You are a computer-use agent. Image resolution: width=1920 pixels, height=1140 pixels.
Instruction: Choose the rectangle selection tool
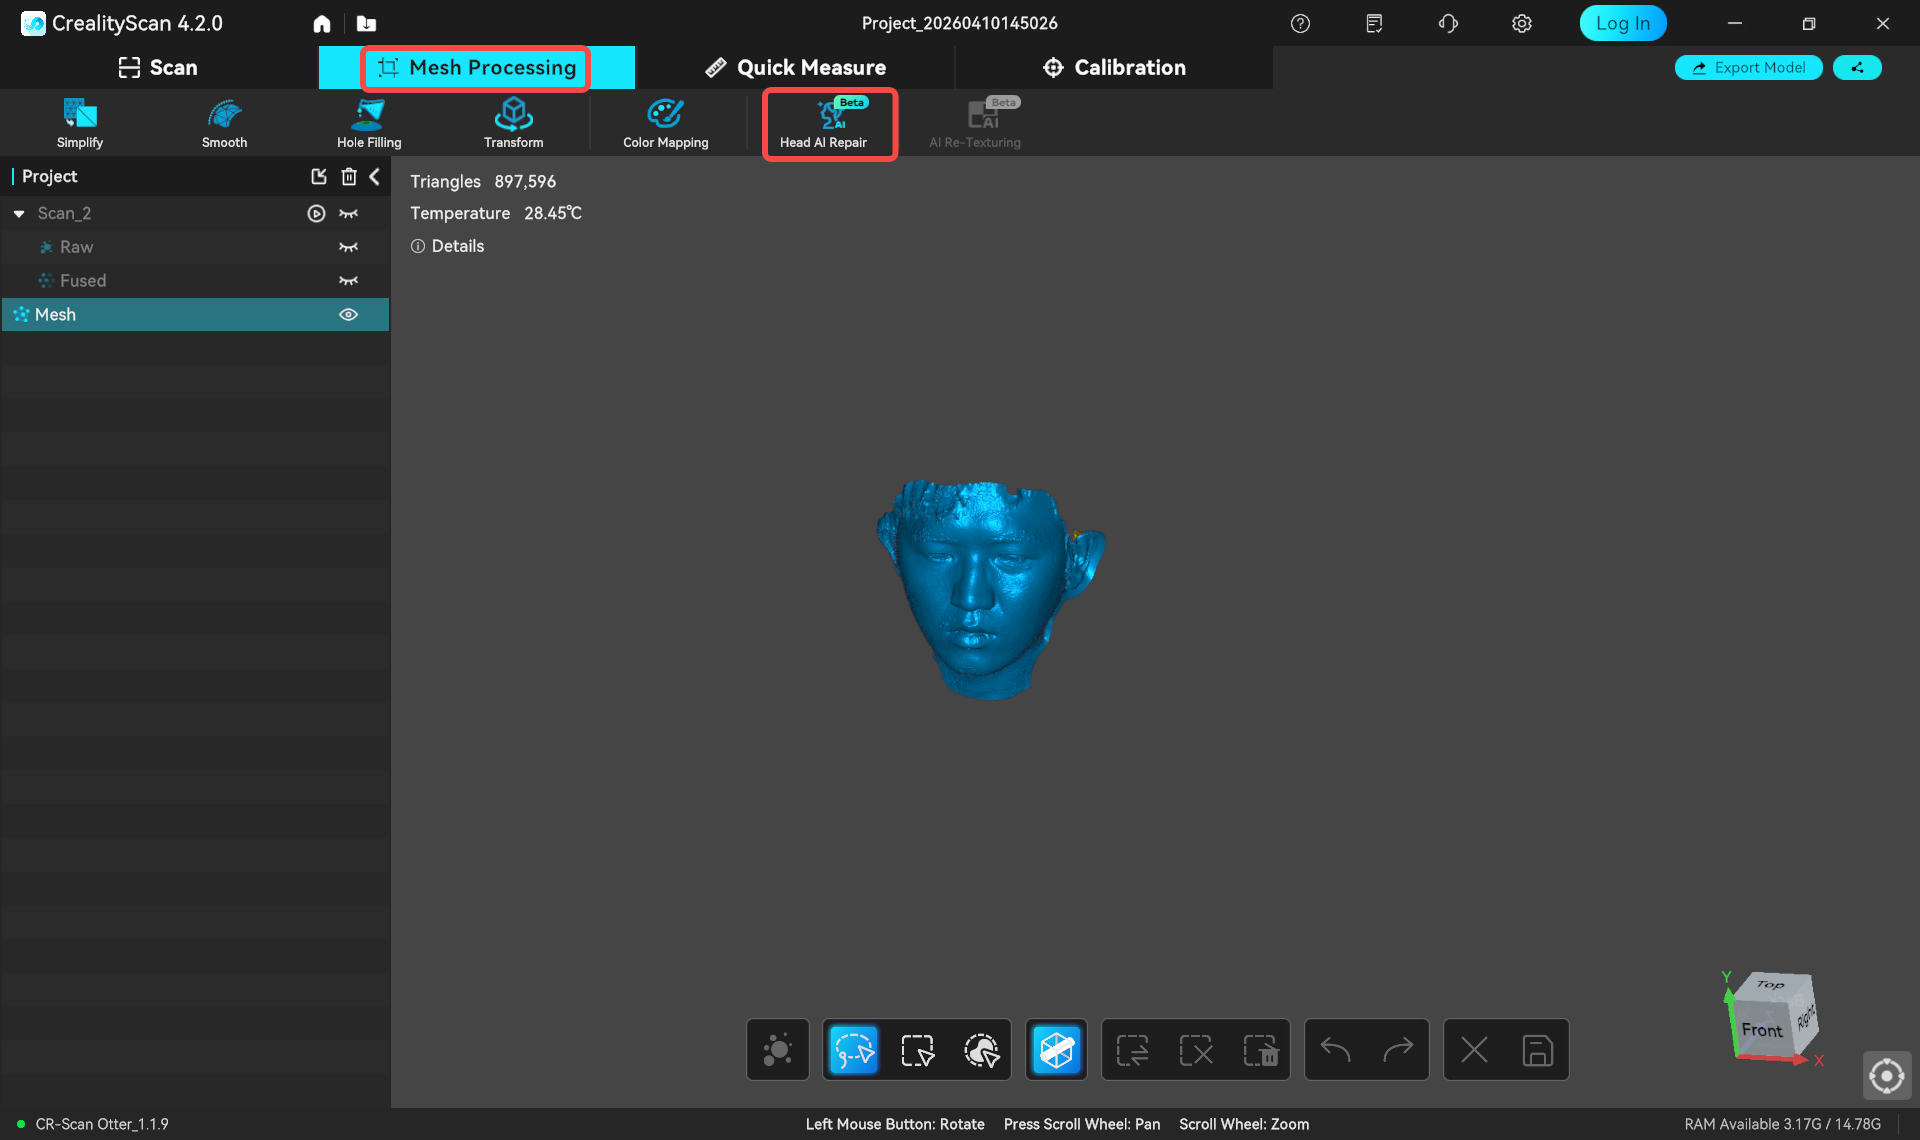pyautogui.click(x=917, y=1050)
